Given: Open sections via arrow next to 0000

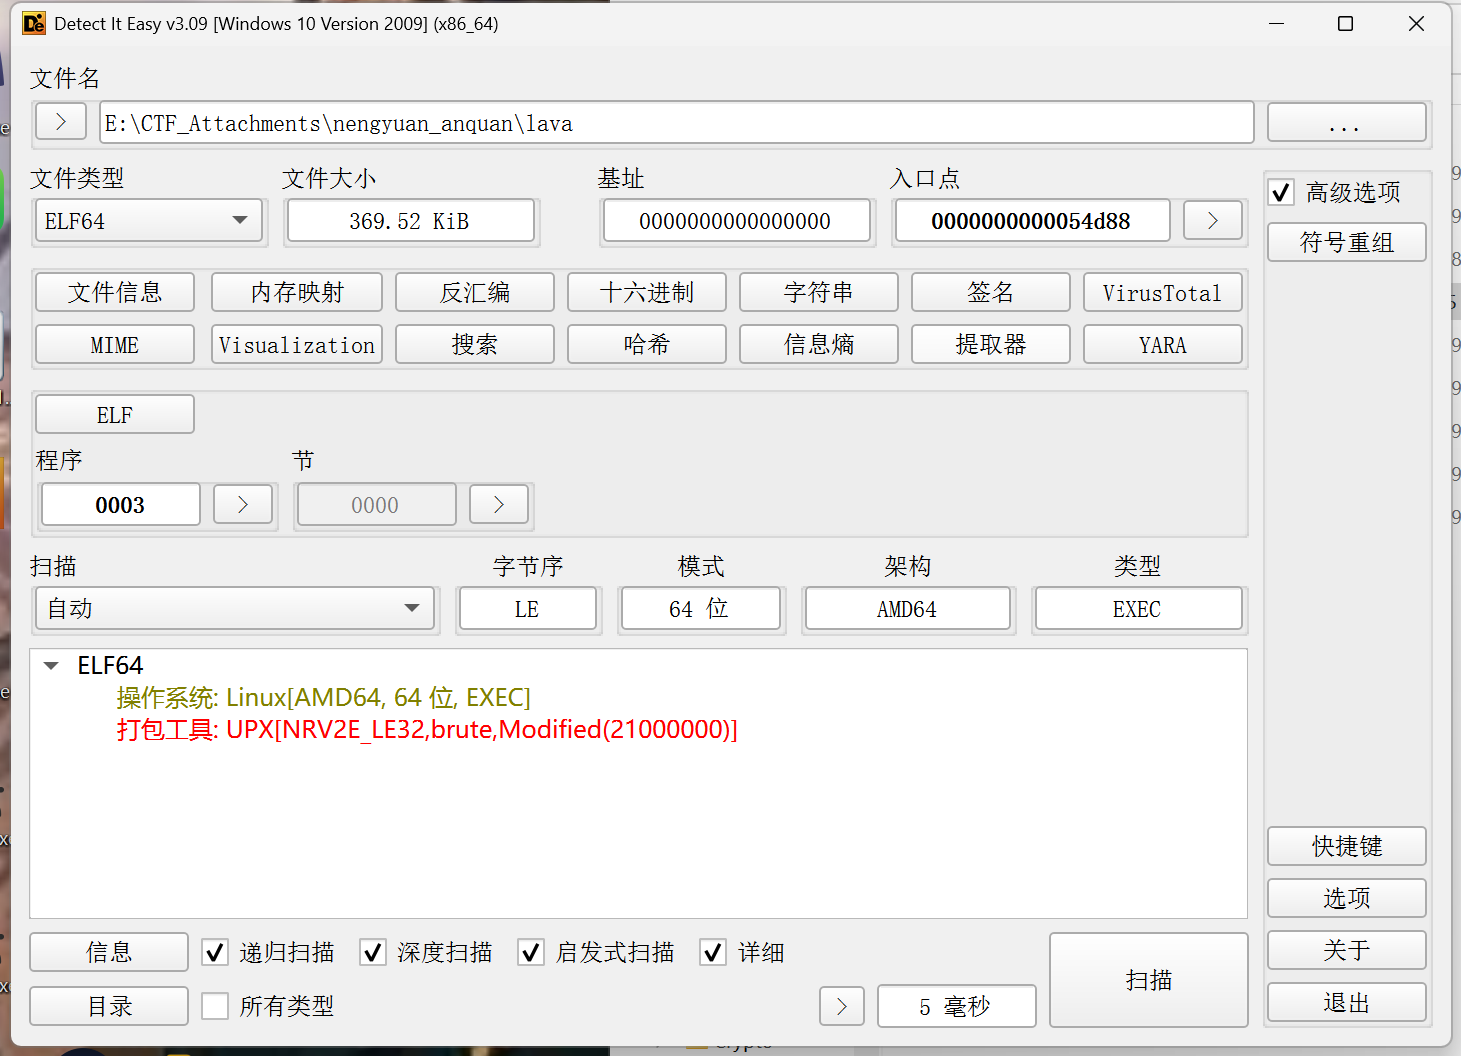Looking at the screenshot, I should click(x=498, y=504).
